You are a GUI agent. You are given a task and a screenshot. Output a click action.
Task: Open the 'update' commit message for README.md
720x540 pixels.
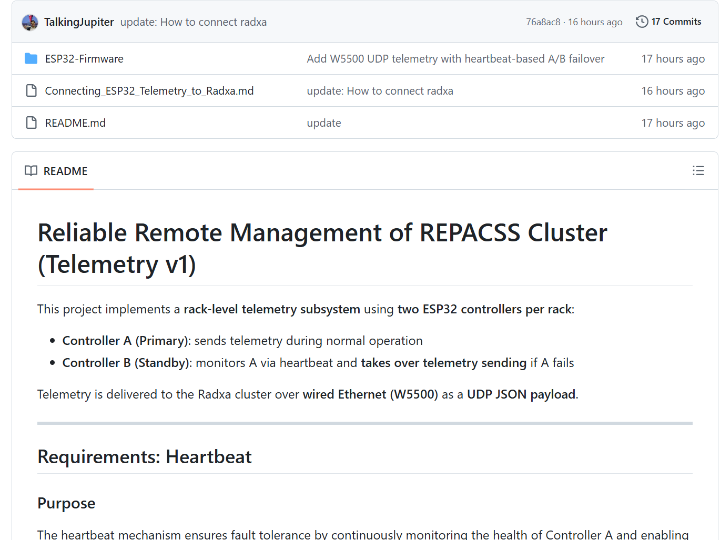324,123
